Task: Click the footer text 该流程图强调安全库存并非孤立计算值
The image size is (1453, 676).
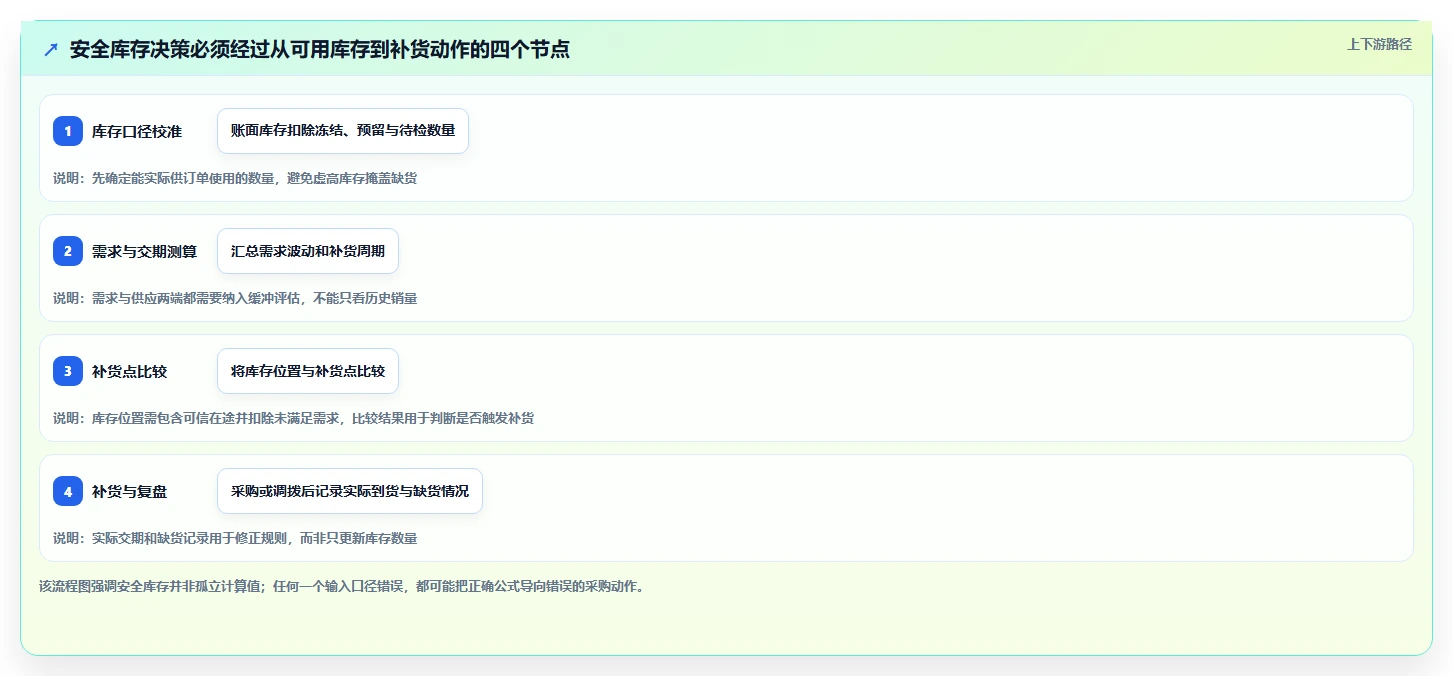Action: click(151, 586)
